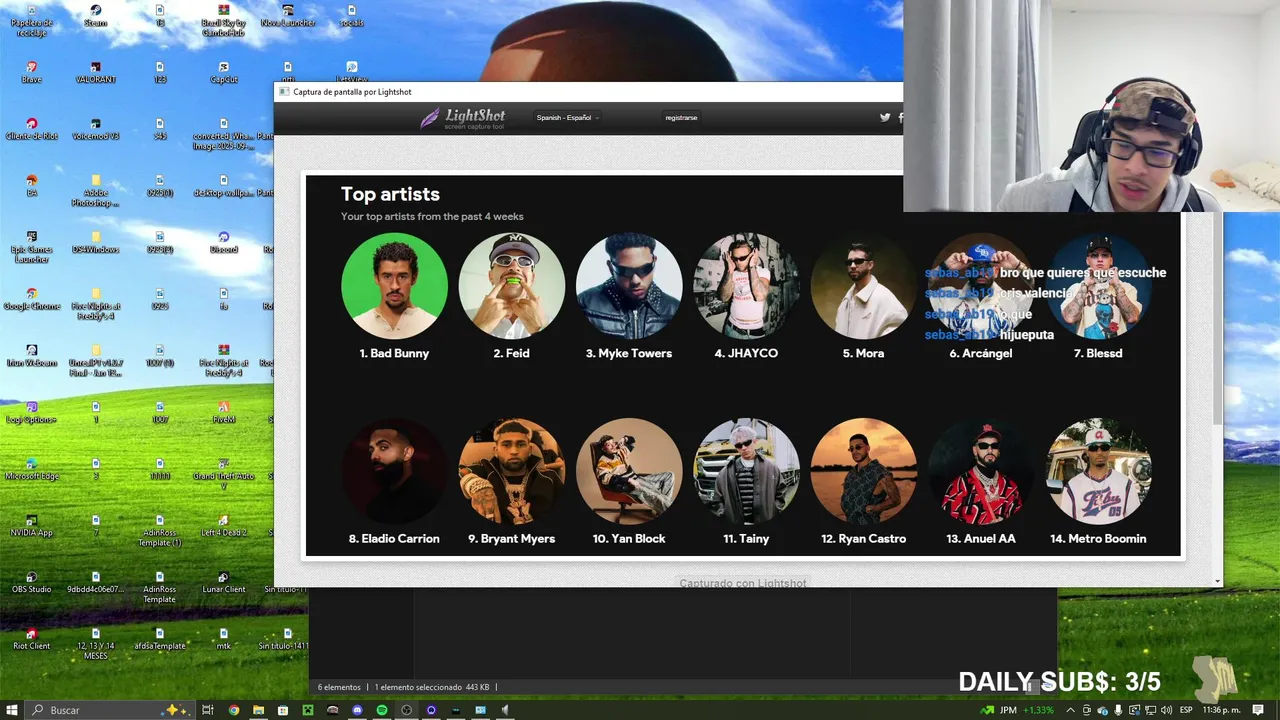
Task: Open the AdinRoss Template (1) file
Action: coord(160,530)
